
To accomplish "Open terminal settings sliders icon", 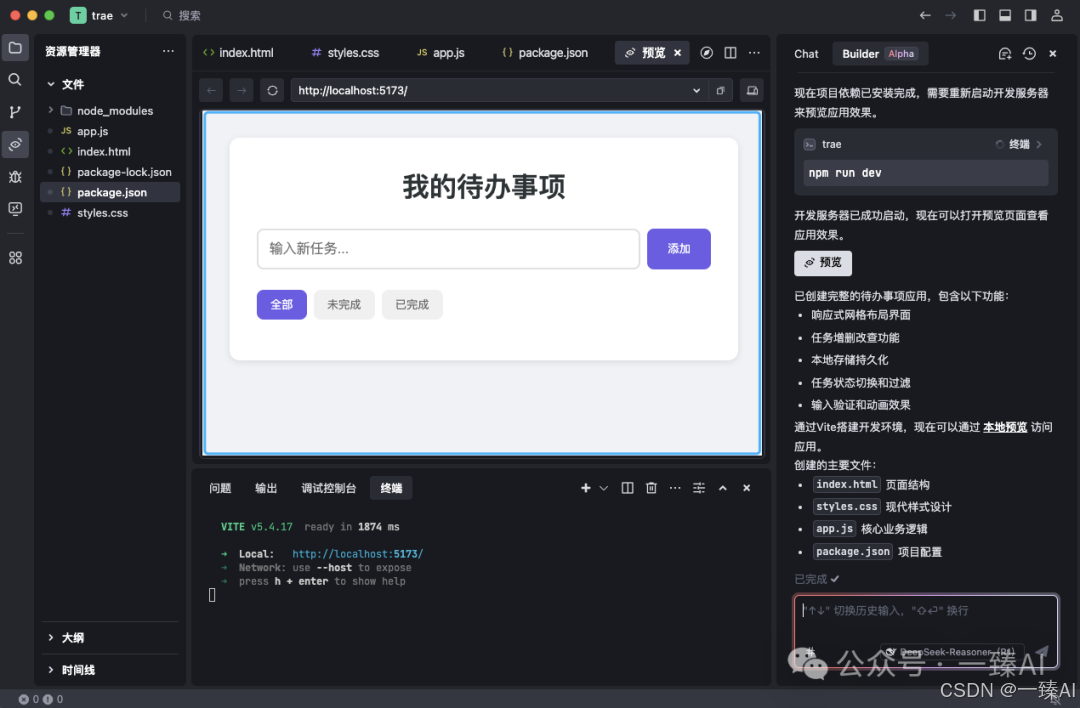I will [699, 488].
